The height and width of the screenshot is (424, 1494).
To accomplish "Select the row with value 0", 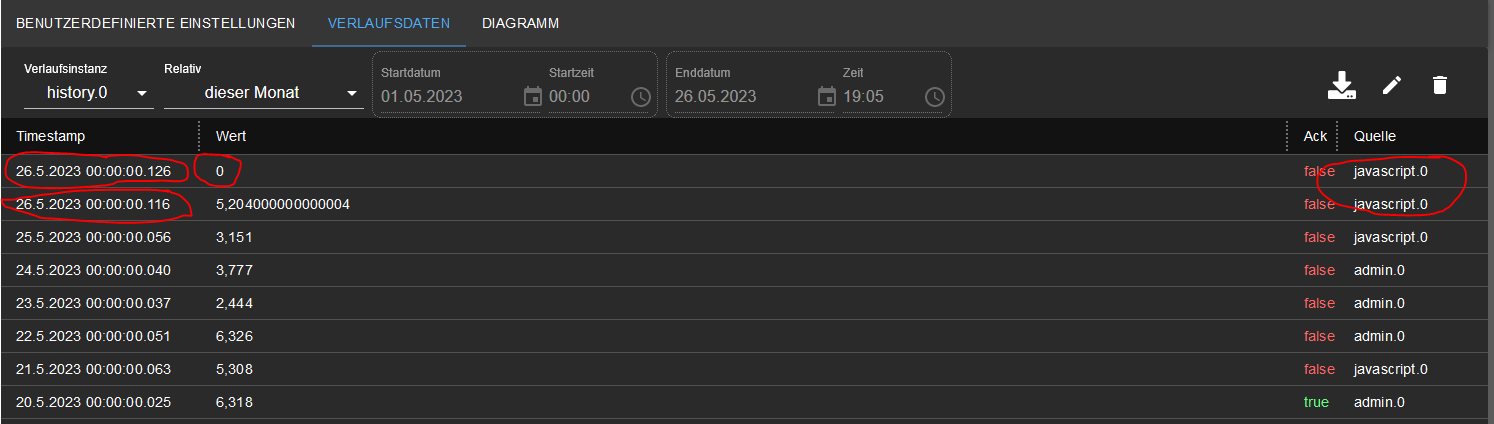I will click(747, 171).
